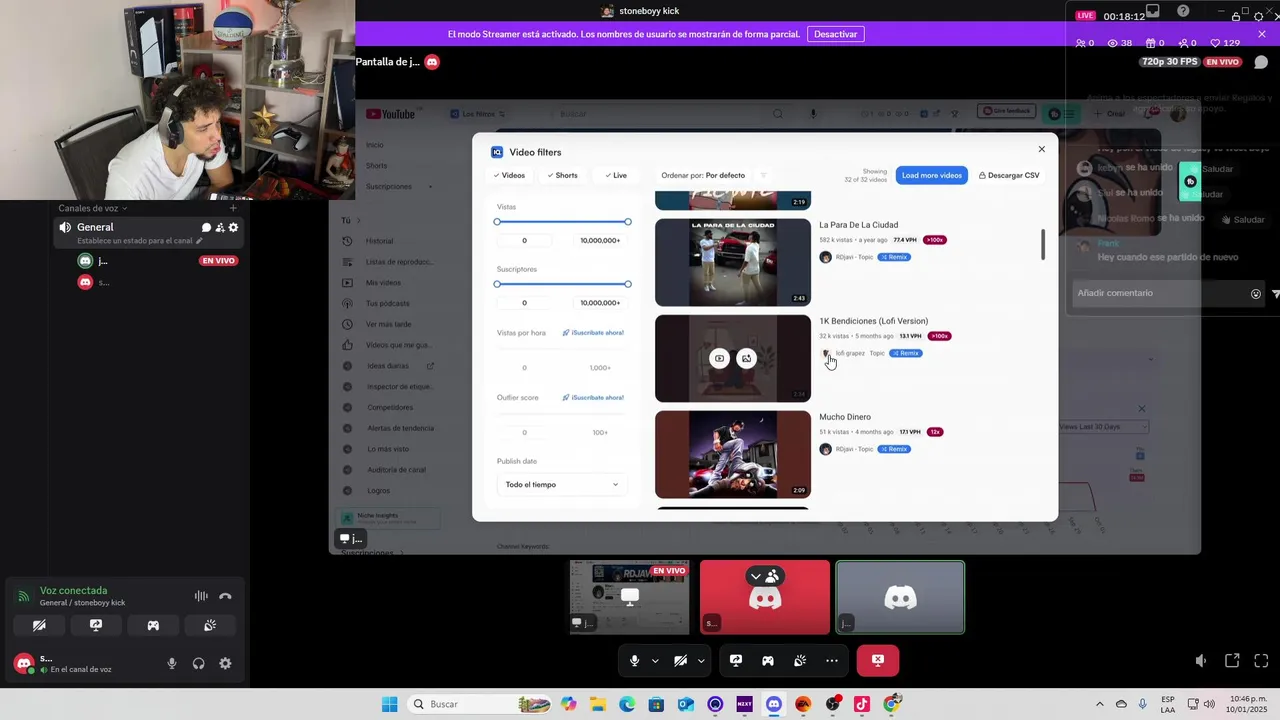Screen dimensions: 1280x720
Task: Open activities controller icon in call bar
Action: pos(768,661)
